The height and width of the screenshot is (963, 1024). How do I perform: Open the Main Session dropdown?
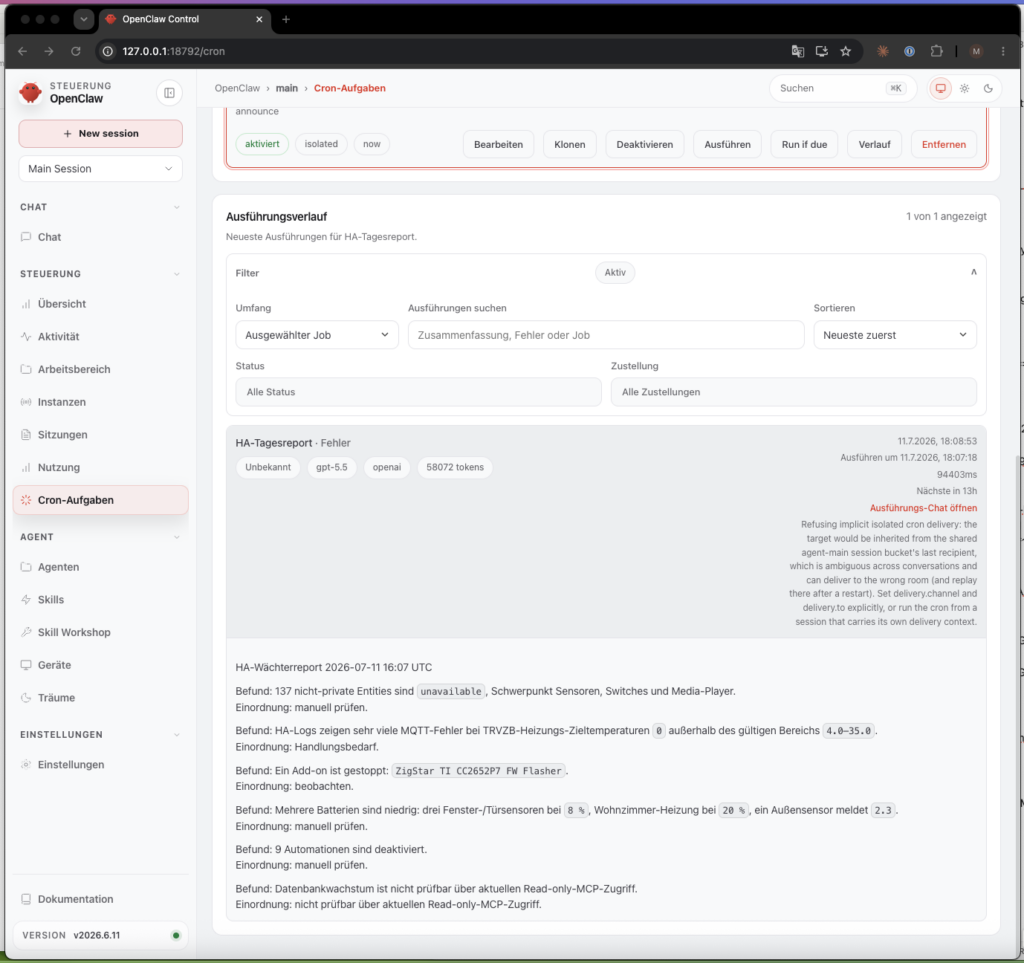[x=101, y=168]
